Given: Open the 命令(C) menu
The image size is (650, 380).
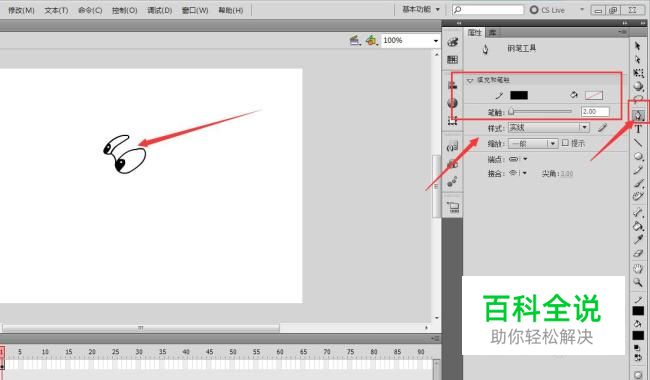Looking at the screenshot, I should pyautogui.click(x=90, y=10).
